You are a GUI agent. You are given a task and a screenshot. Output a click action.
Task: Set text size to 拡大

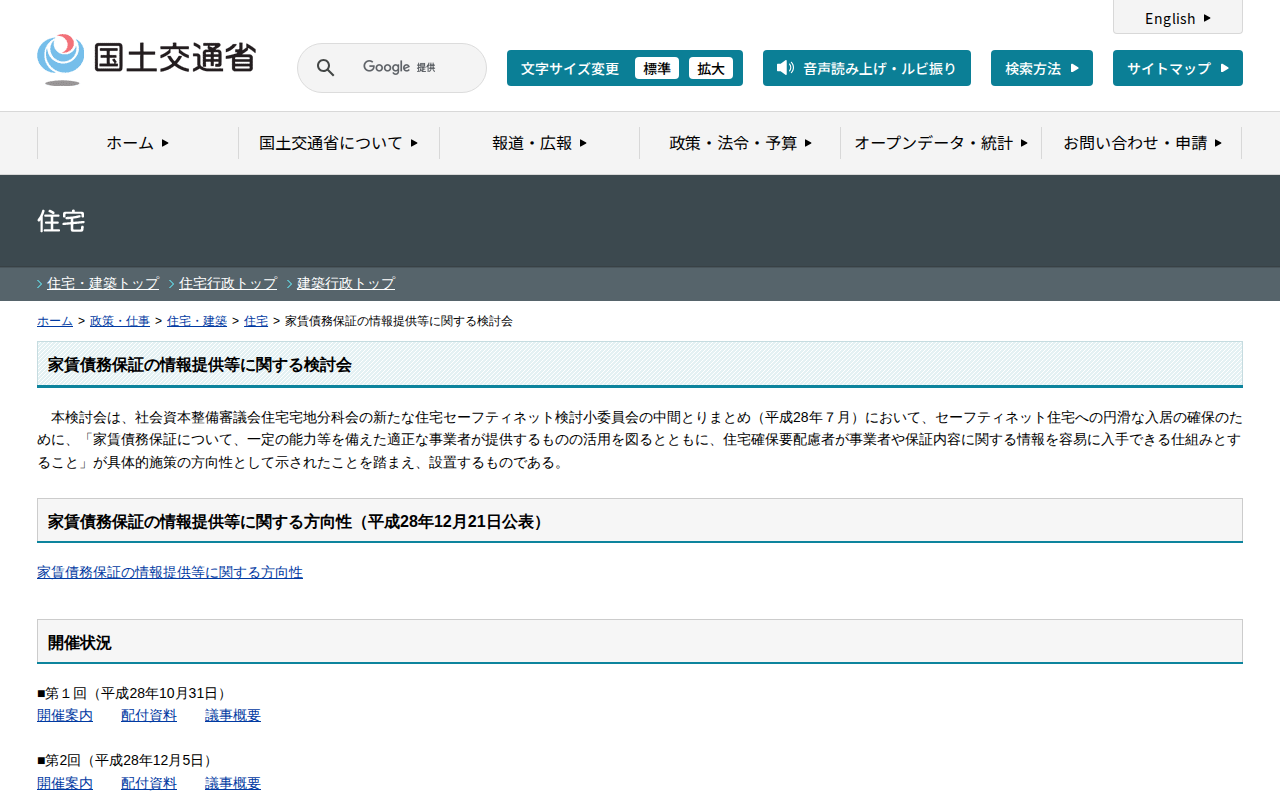[711, 68]
